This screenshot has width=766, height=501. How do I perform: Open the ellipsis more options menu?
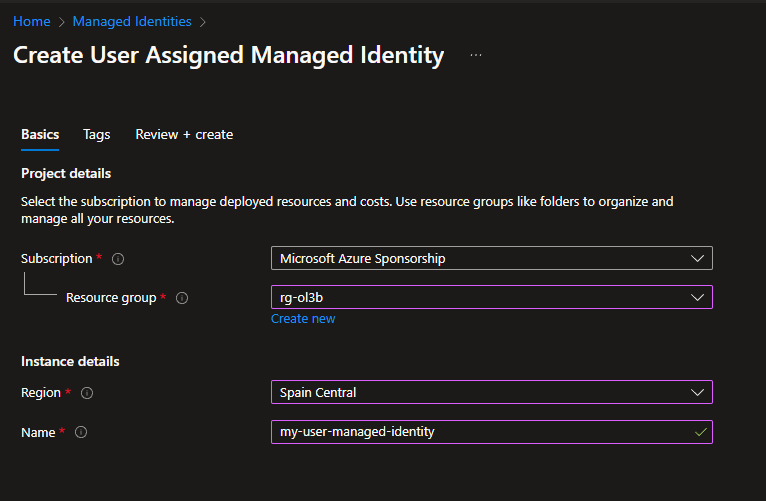pos(476,55)
